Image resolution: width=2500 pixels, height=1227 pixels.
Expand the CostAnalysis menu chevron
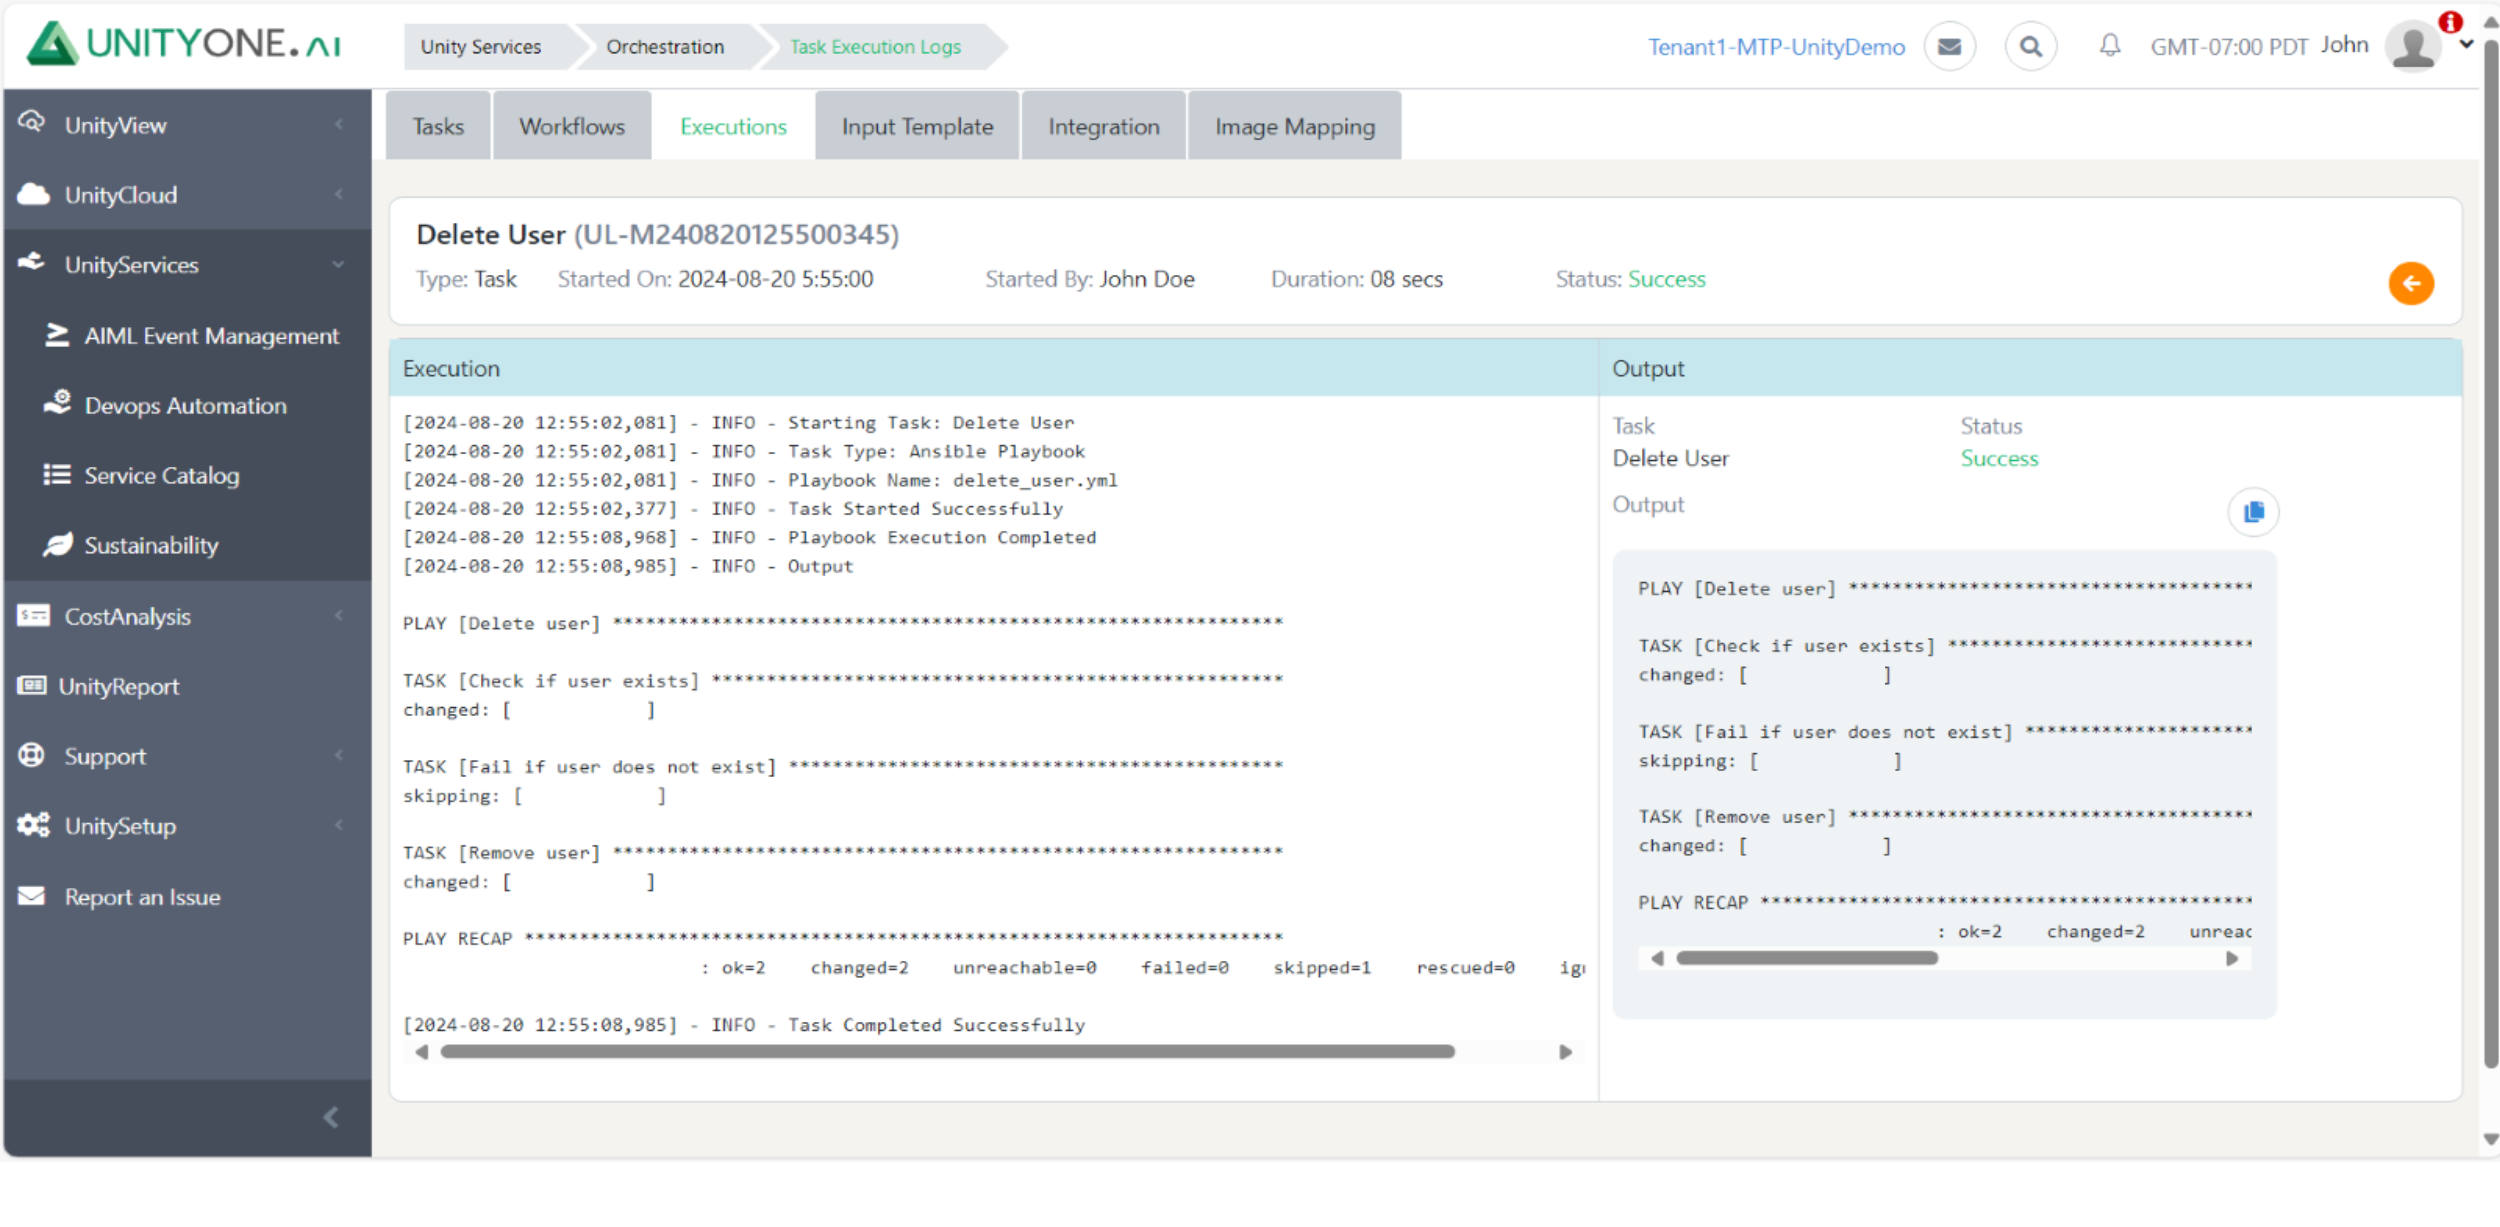tap(339, 615)
